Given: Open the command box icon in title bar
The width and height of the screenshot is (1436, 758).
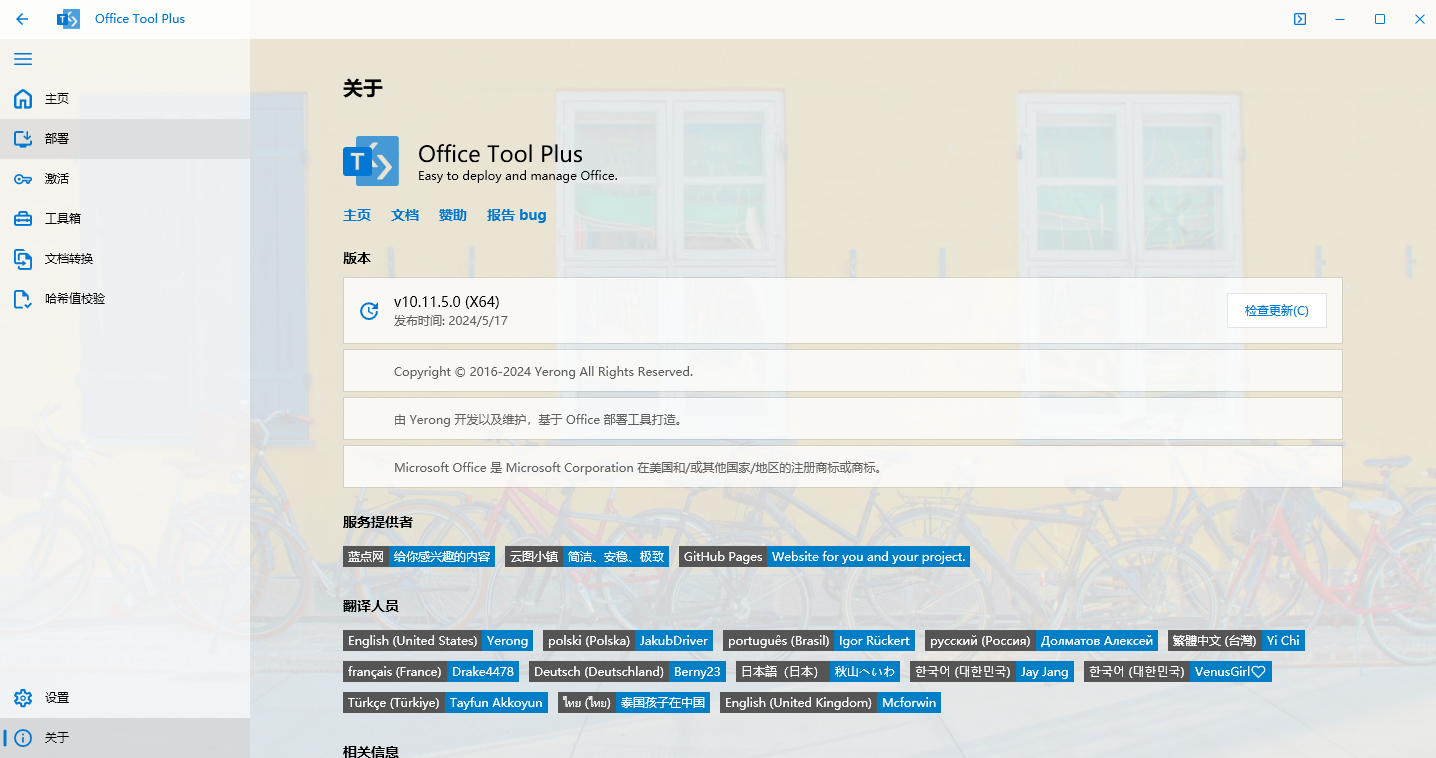Looking at the screenshot, I should coord(1300,19).
